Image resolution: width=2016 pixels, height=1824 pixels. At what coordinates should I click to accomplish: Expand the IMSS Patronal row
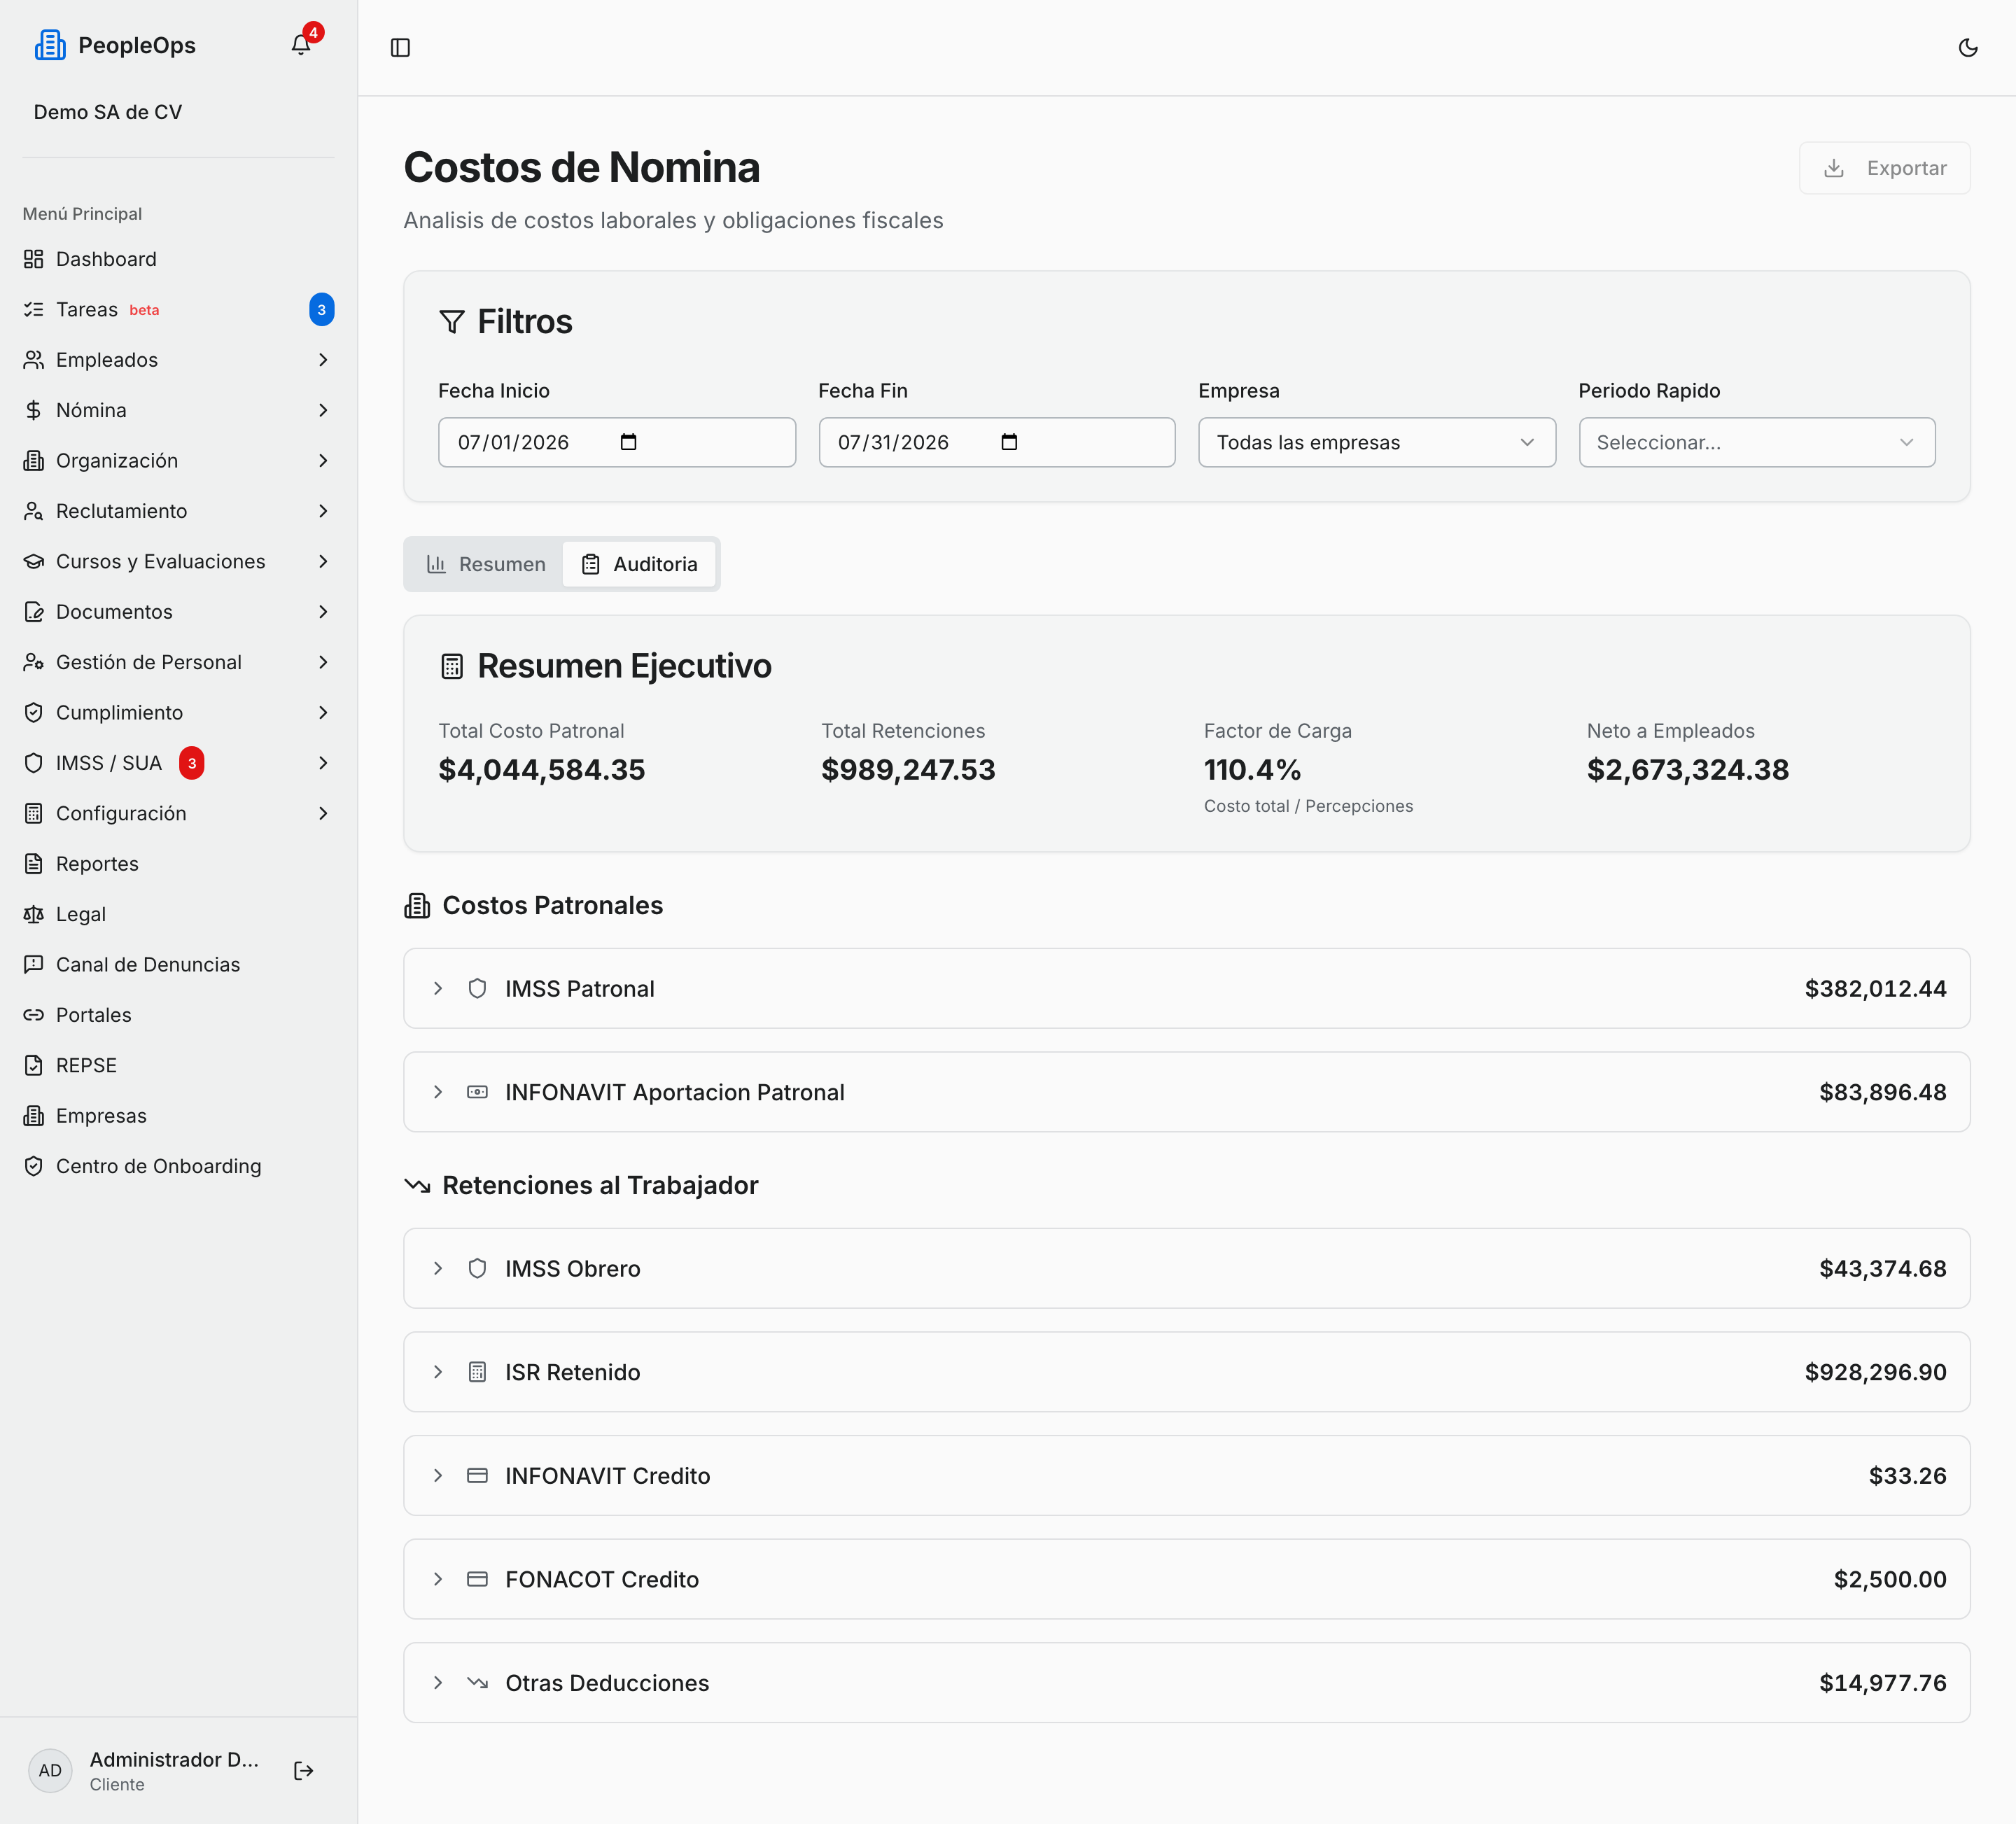[x=1186, y=988]
